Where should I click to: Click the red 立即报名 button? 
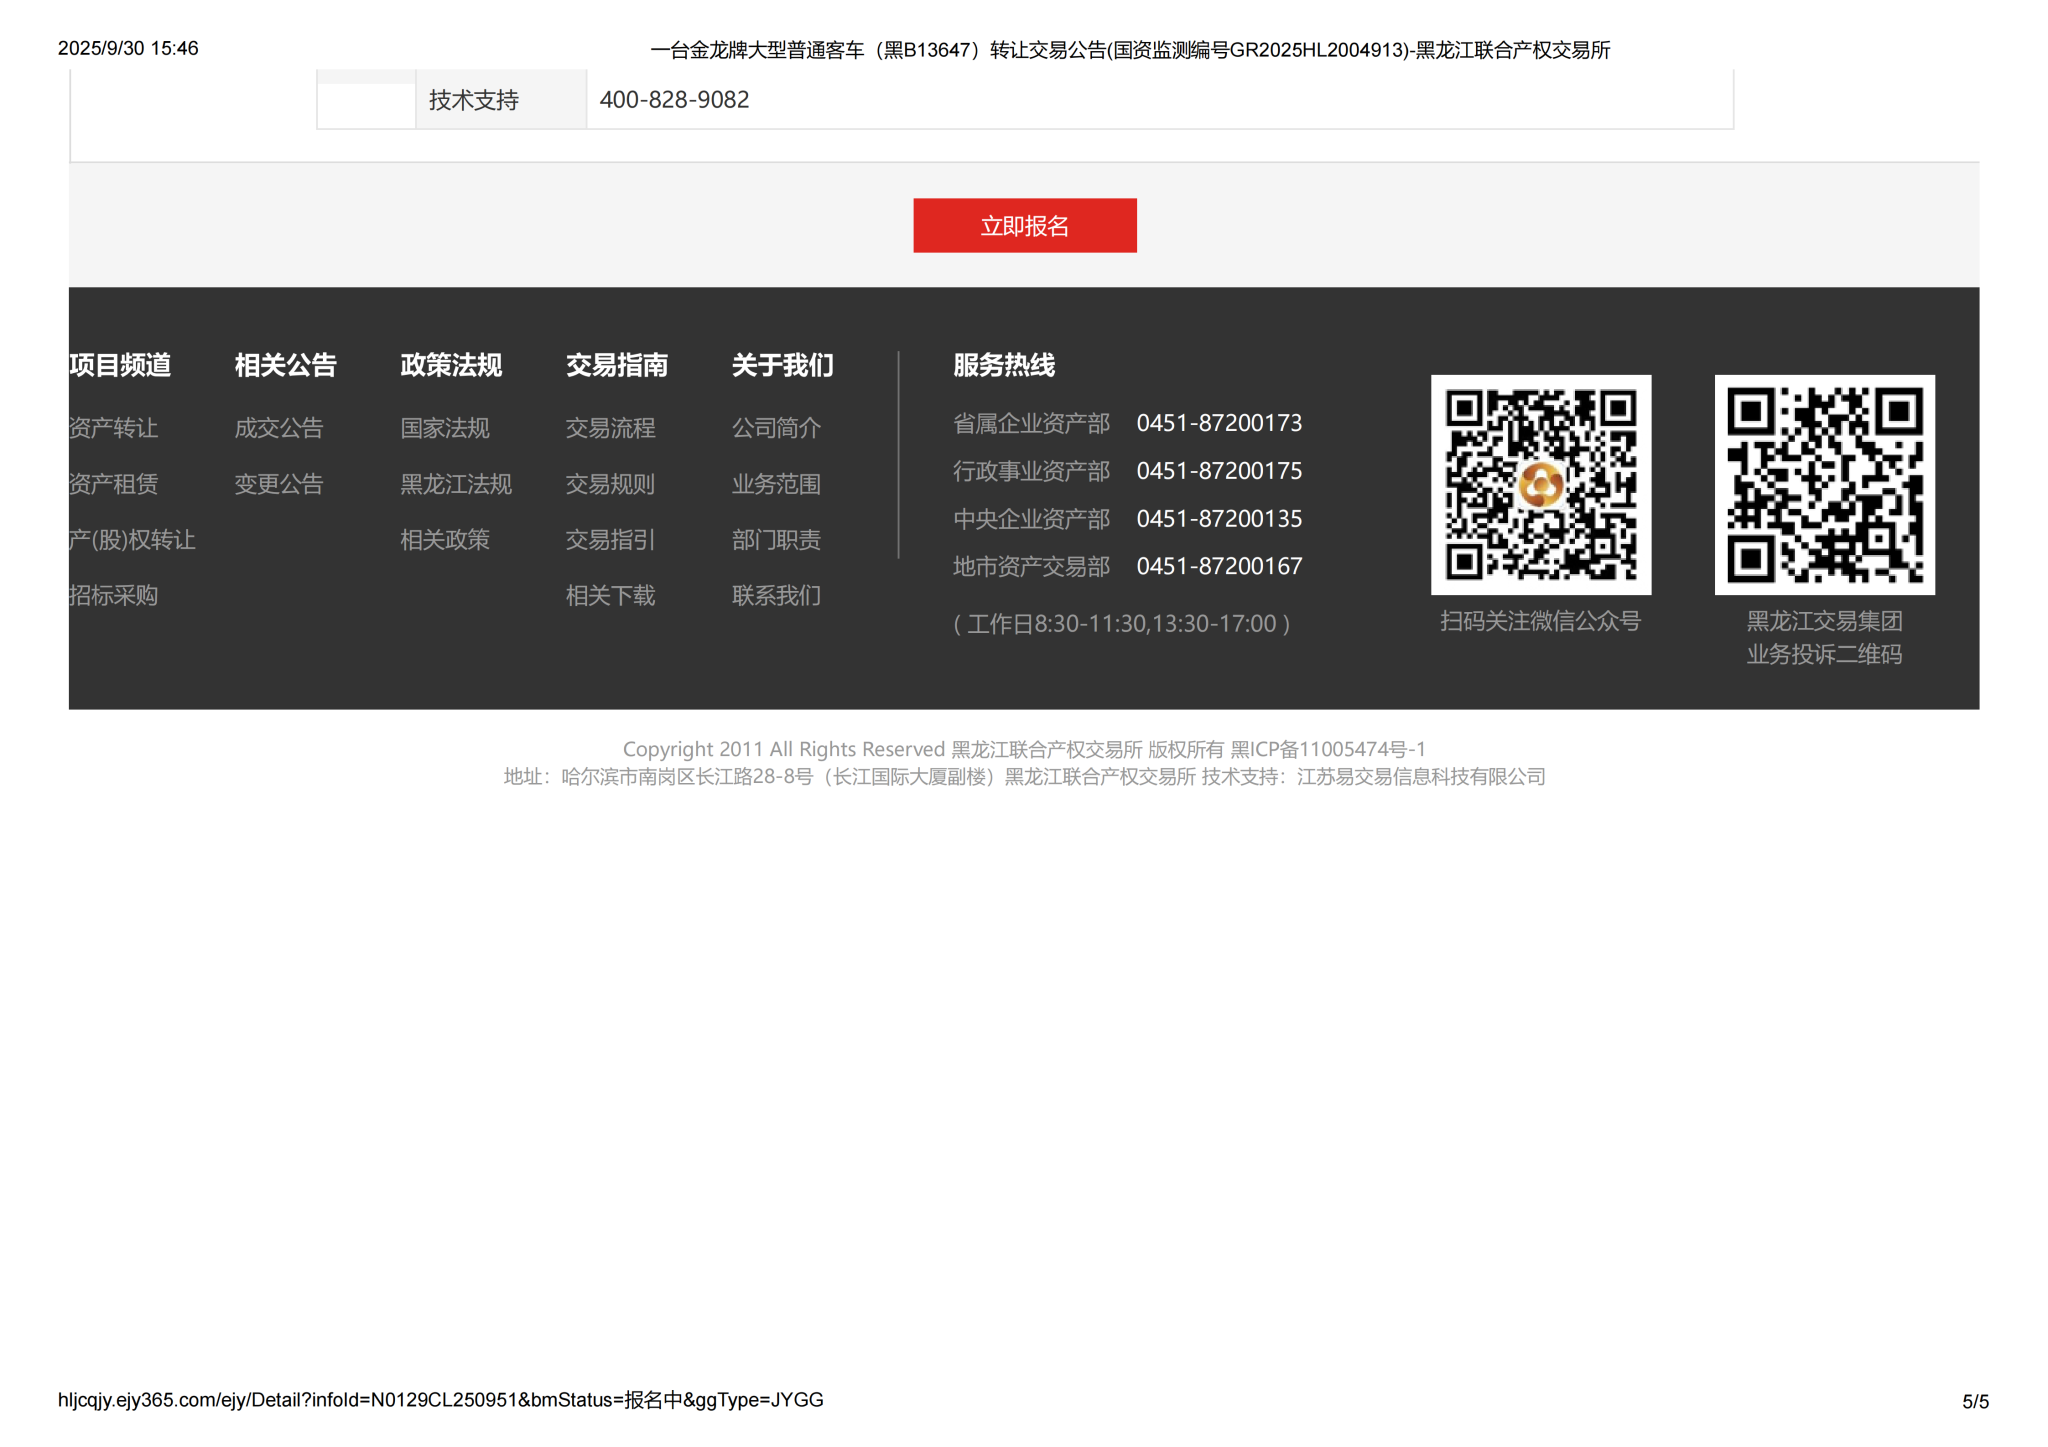[1024, 226]
